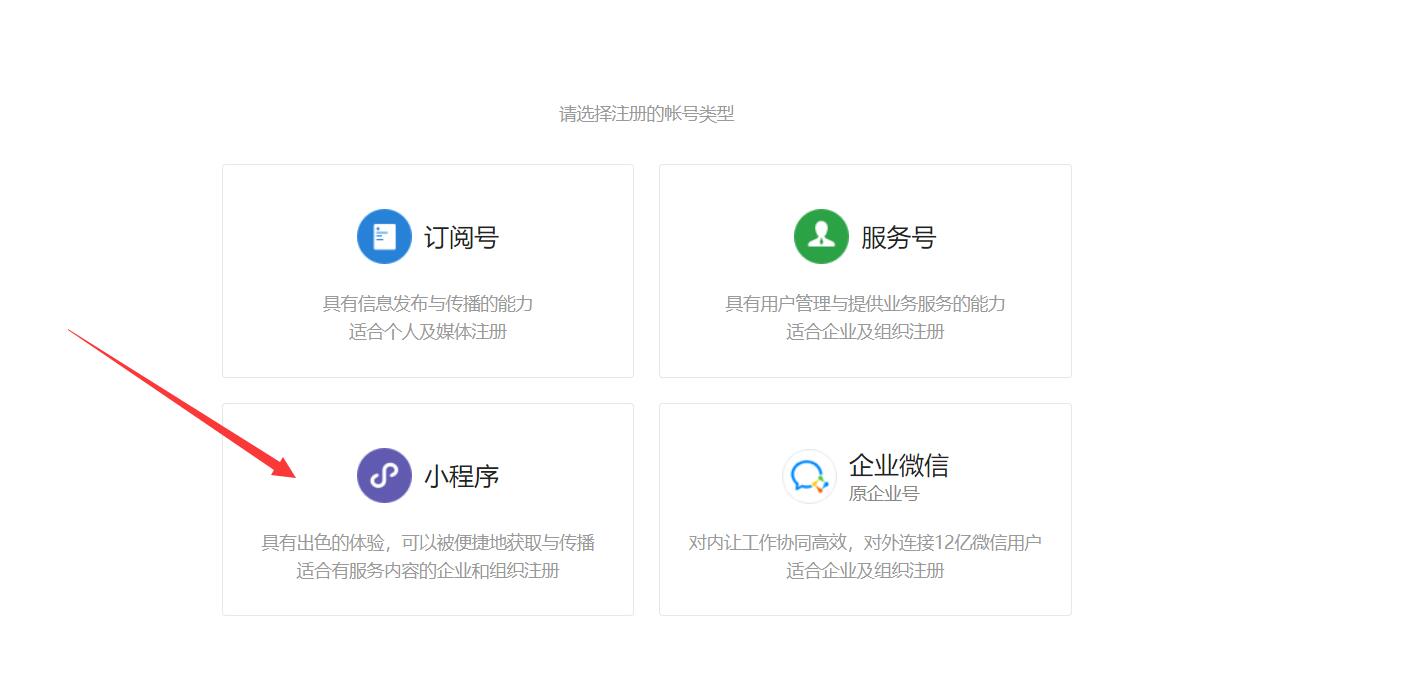Click the blue 订阅号 document icon
1406x678 pixels.
384,237
